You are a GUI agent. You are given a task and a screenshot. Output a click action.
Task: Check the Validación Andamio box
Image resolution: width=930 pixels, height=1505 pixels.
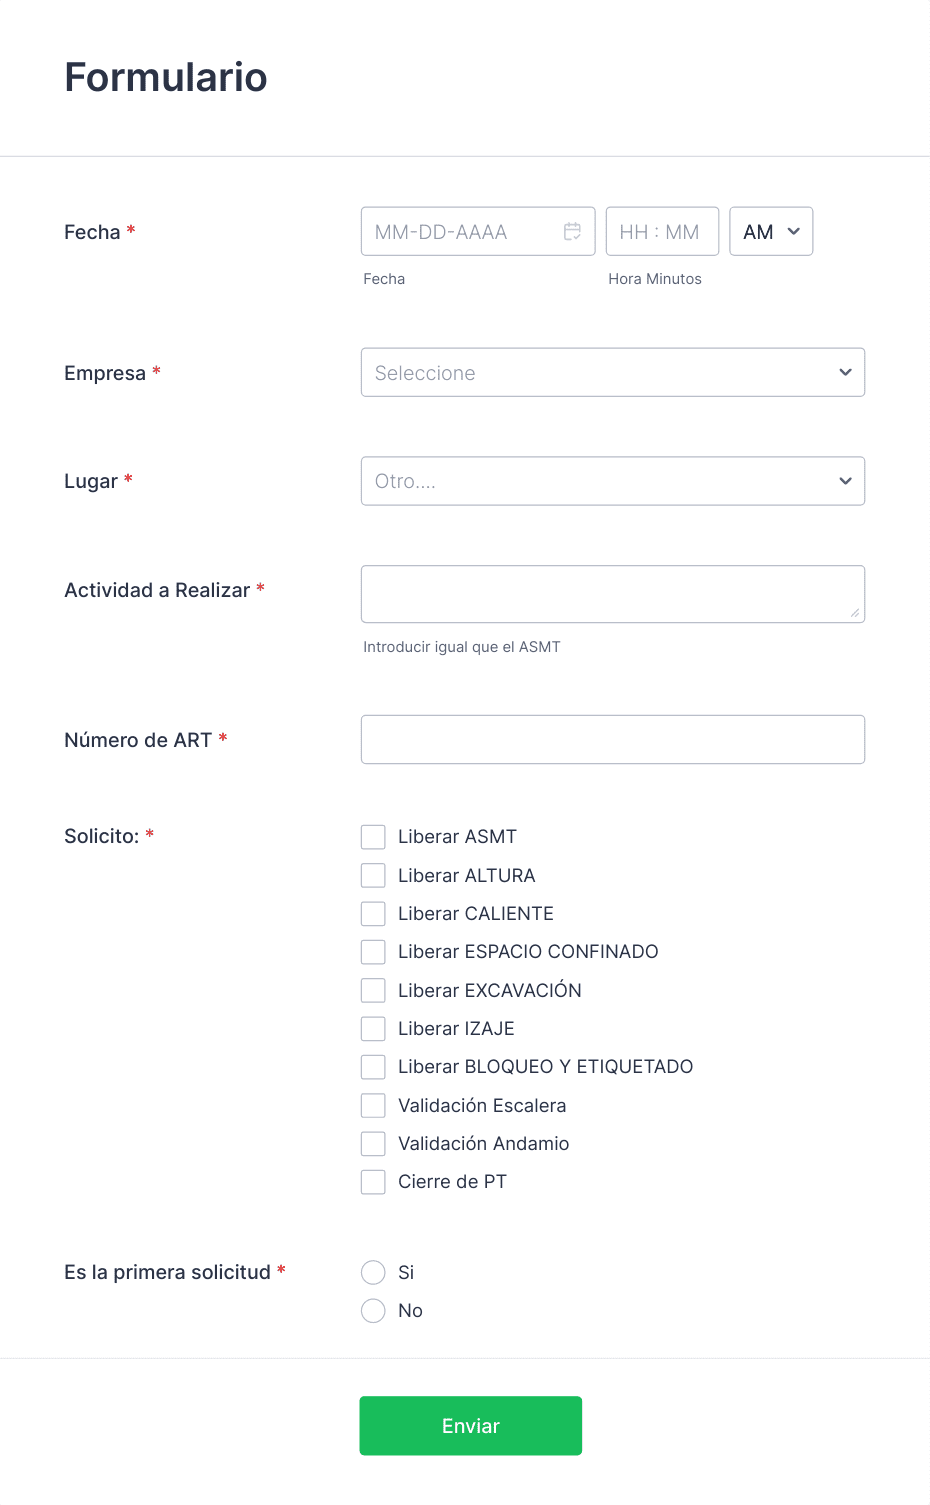[373, 1144]
